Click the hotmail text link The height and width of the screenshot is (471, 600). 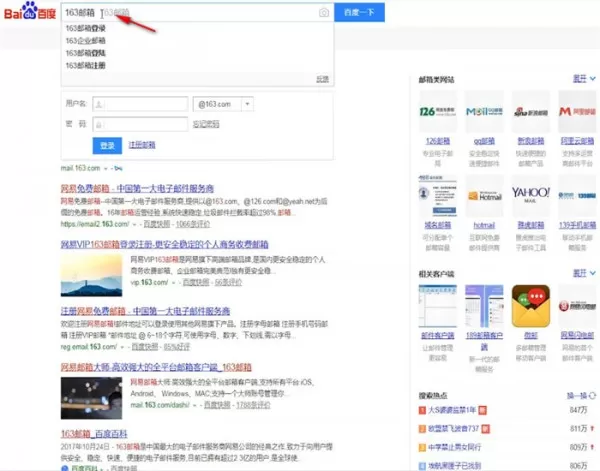484,225
